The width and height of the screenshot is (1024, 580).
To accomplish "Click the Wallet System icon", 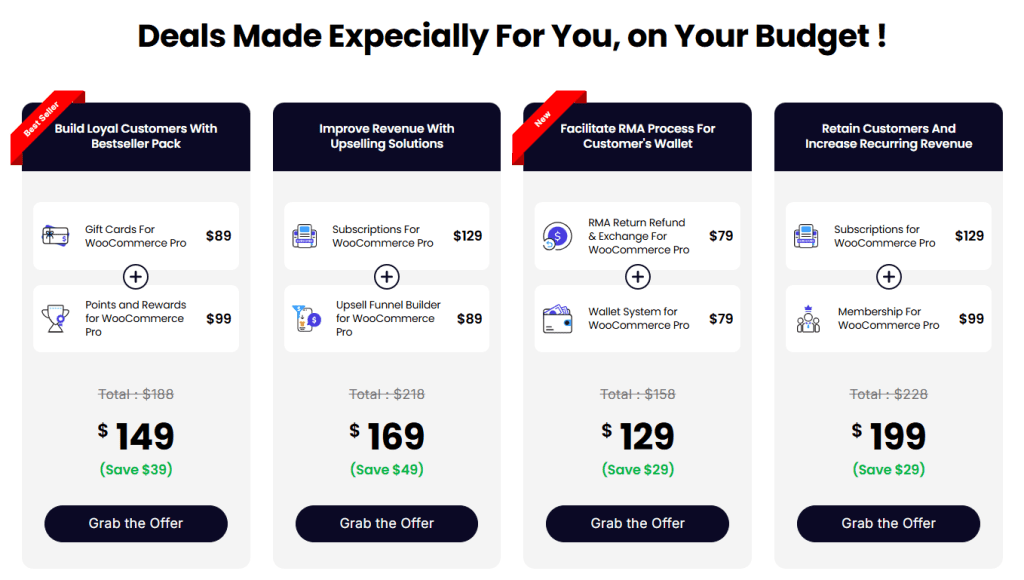I will (557, 319).
